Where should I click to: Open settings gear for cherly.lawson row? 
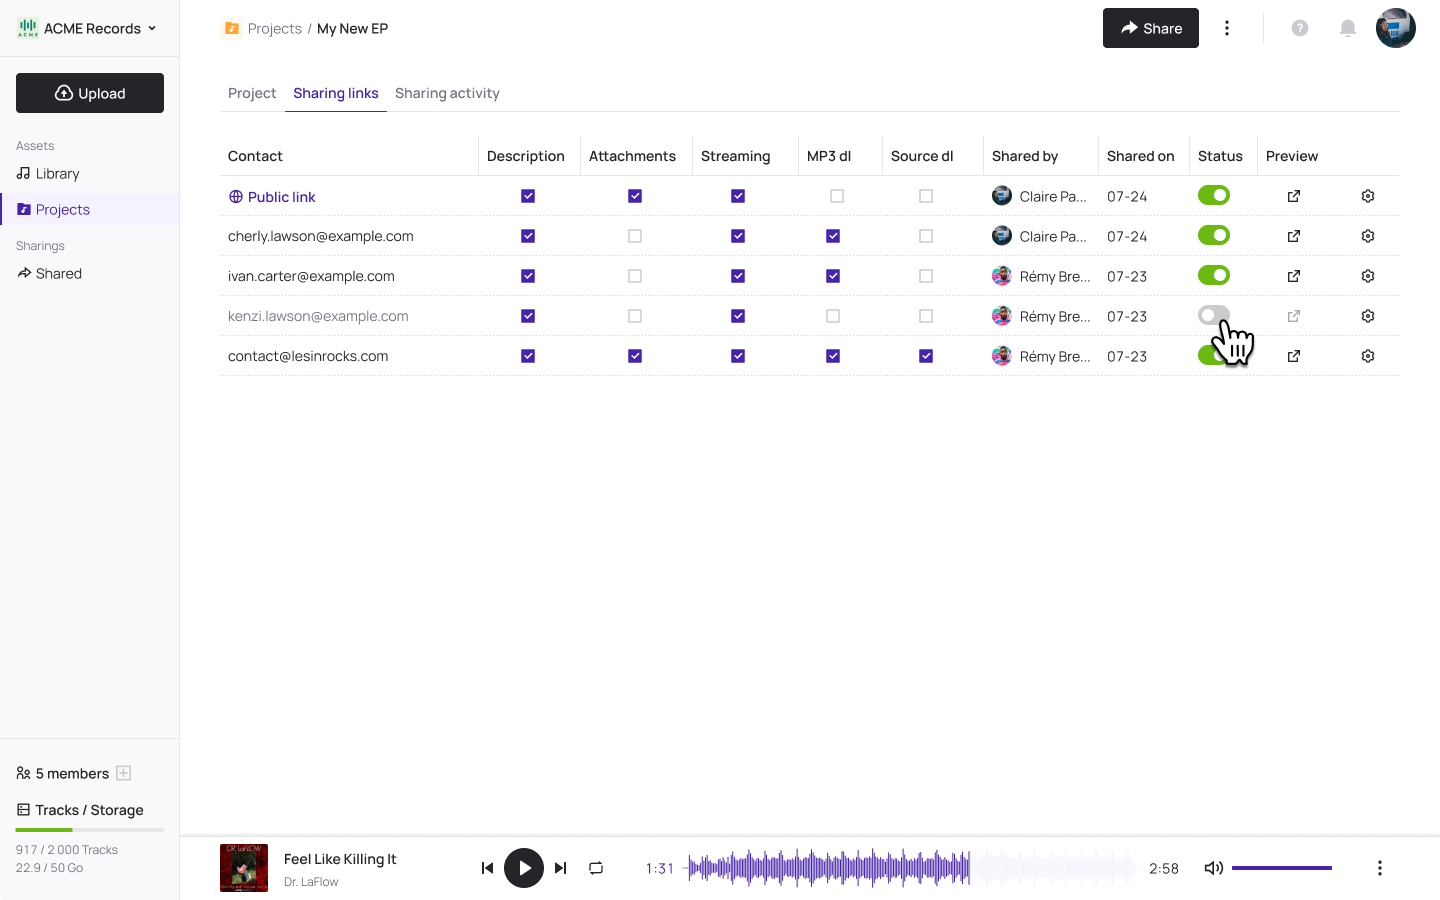[x=1368, y=236]
